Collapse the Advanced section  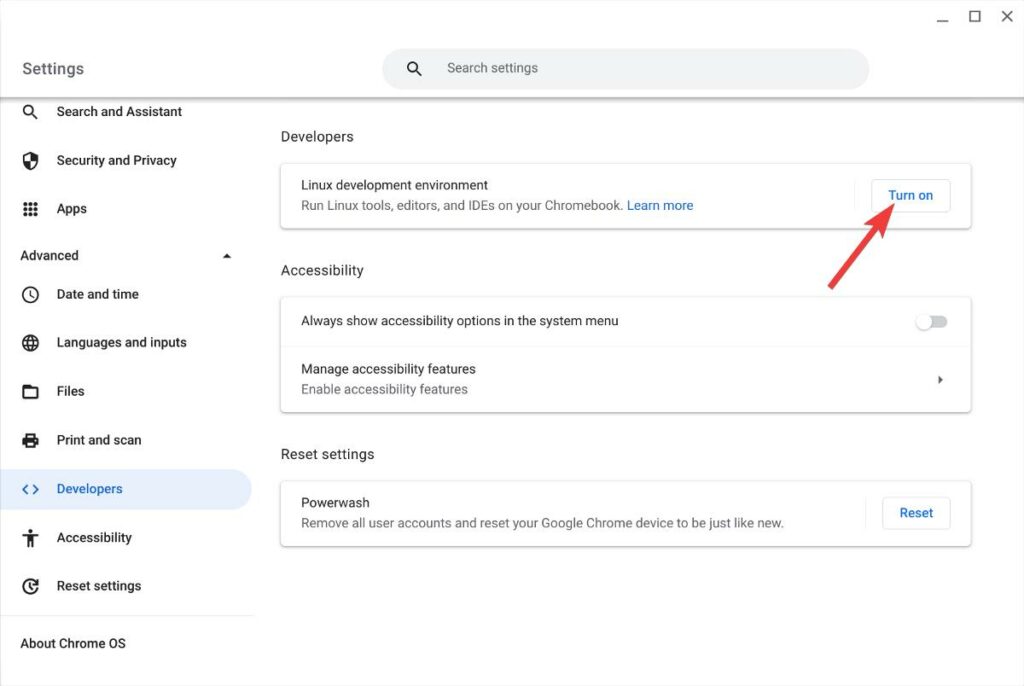(x=227, y=255)
